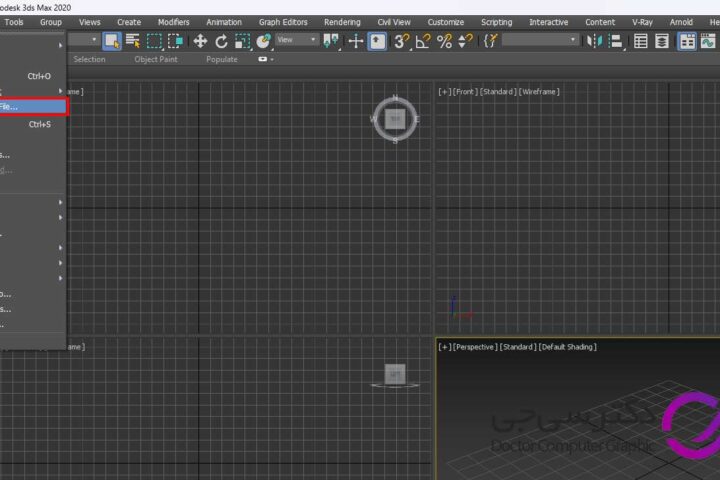Open the Customize menu
Screen dimensions: 720x480
point(446,22)
